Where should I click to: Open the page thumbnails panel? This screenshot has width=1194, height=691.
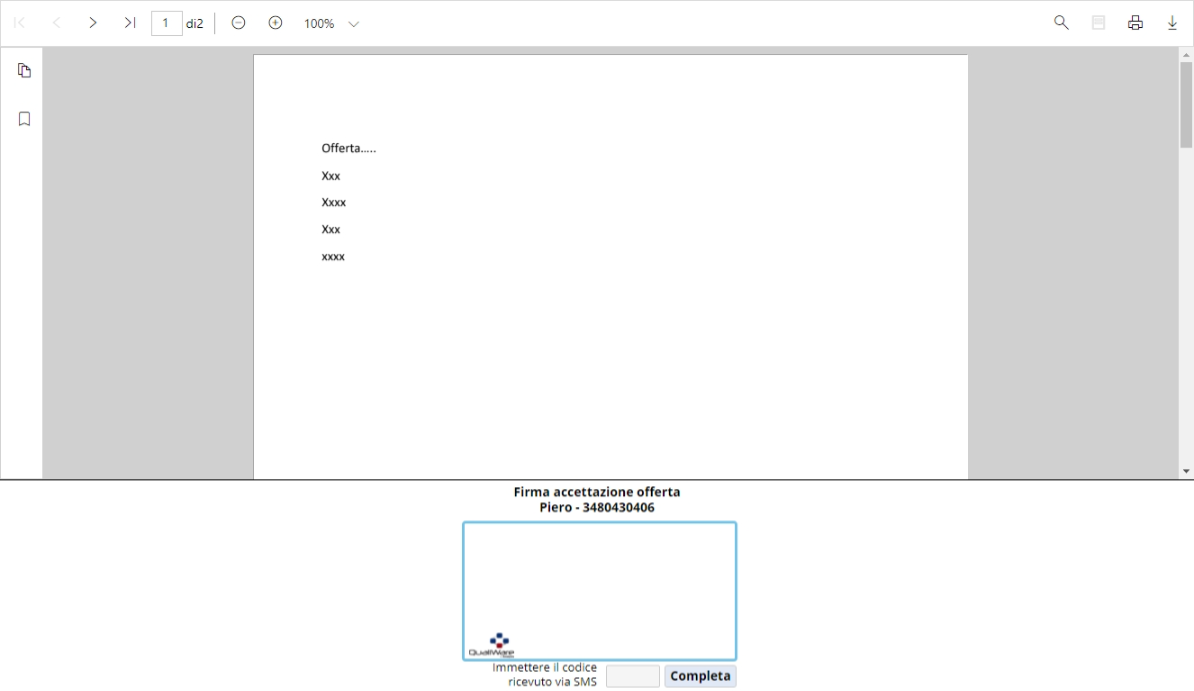24,70
